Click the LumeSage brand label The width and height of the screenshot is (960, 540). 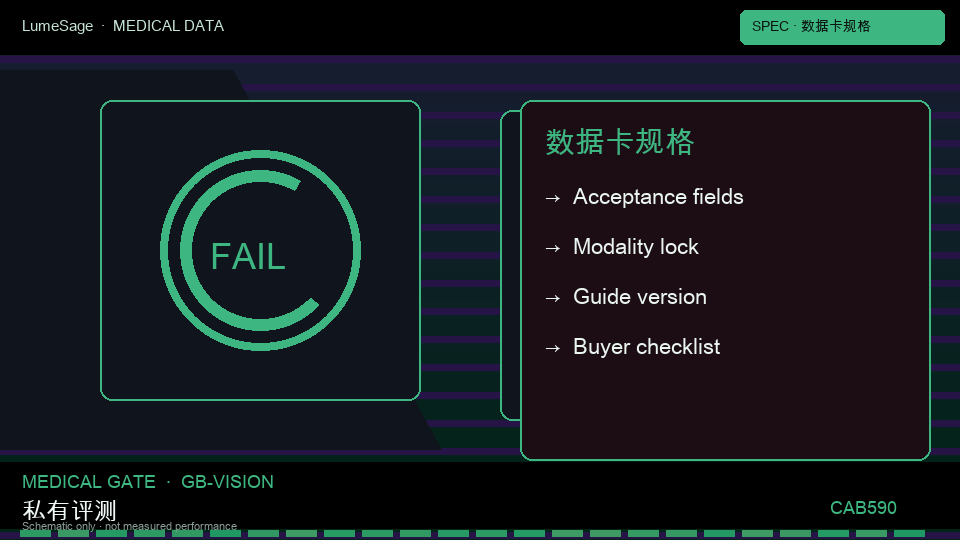58,26
